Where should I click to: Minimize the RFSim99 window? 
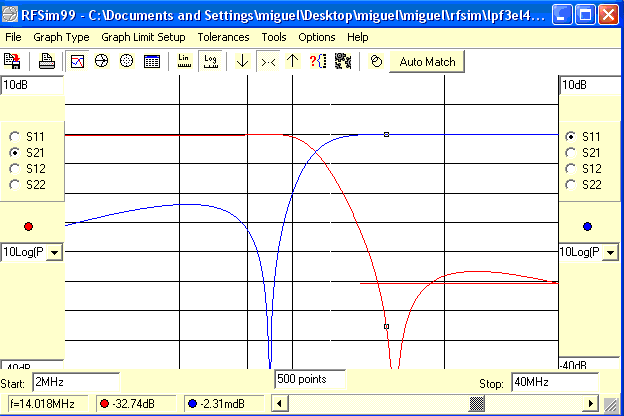562,15
